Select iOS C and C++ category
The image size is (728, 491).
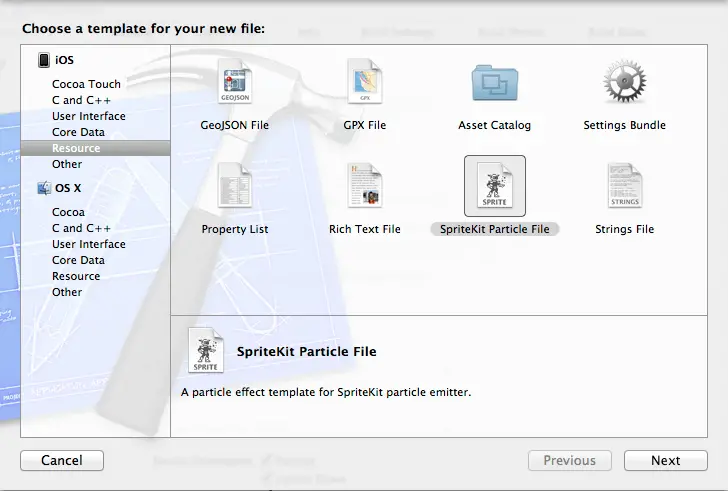81,100
